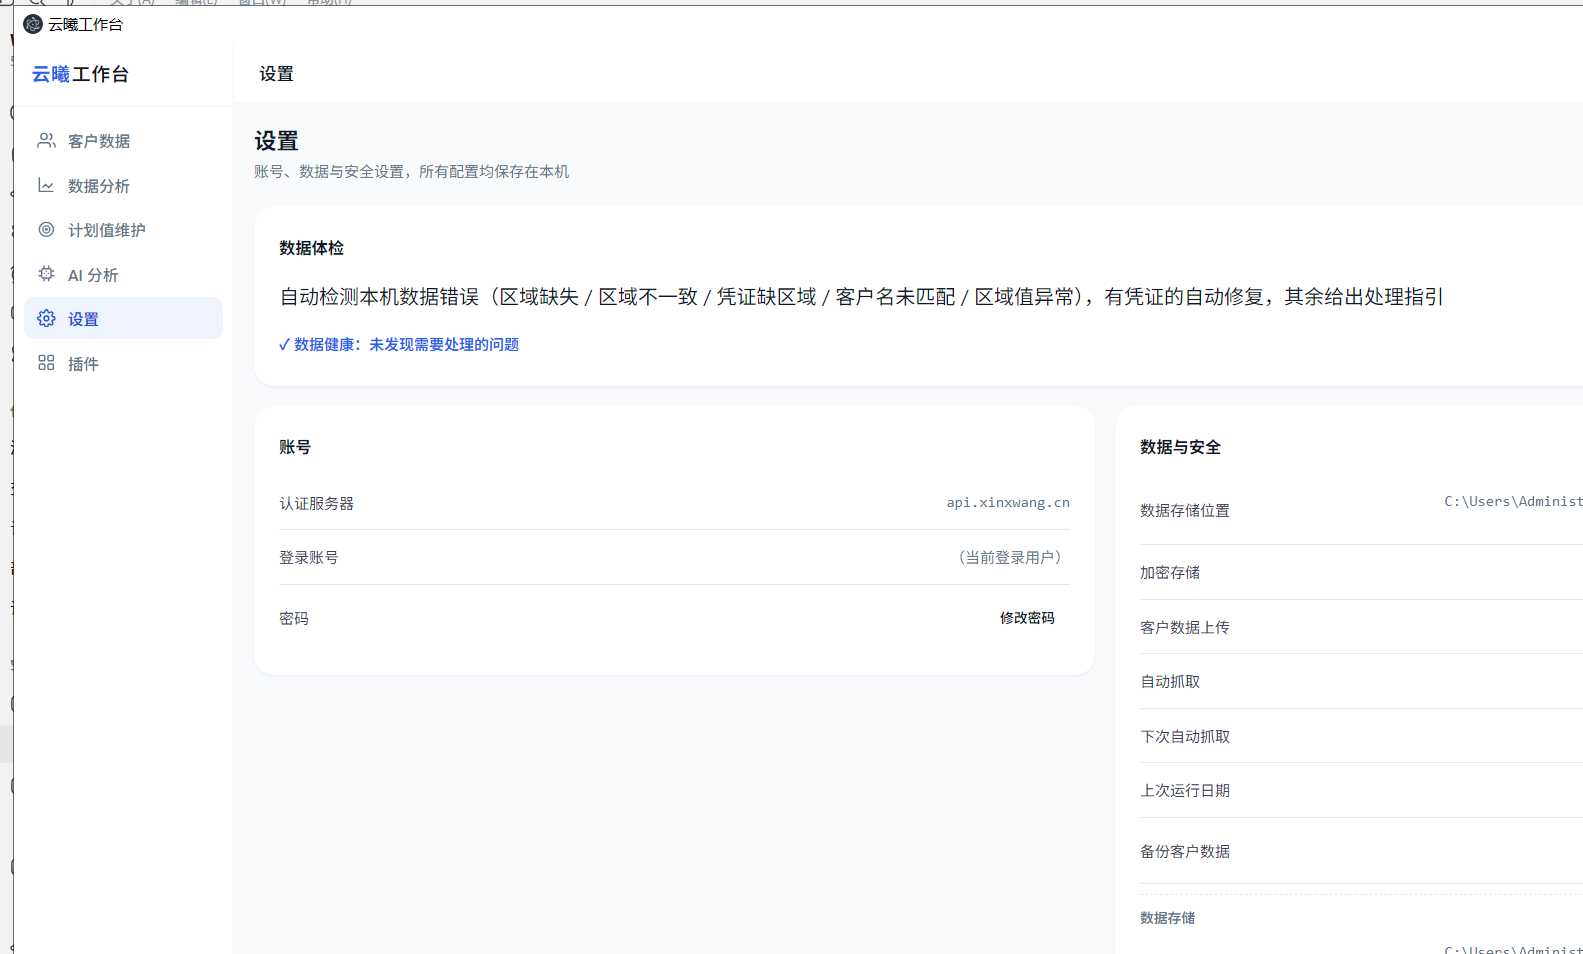
Task: Click the (当前登录用户) value
Action: point(1010,557)
